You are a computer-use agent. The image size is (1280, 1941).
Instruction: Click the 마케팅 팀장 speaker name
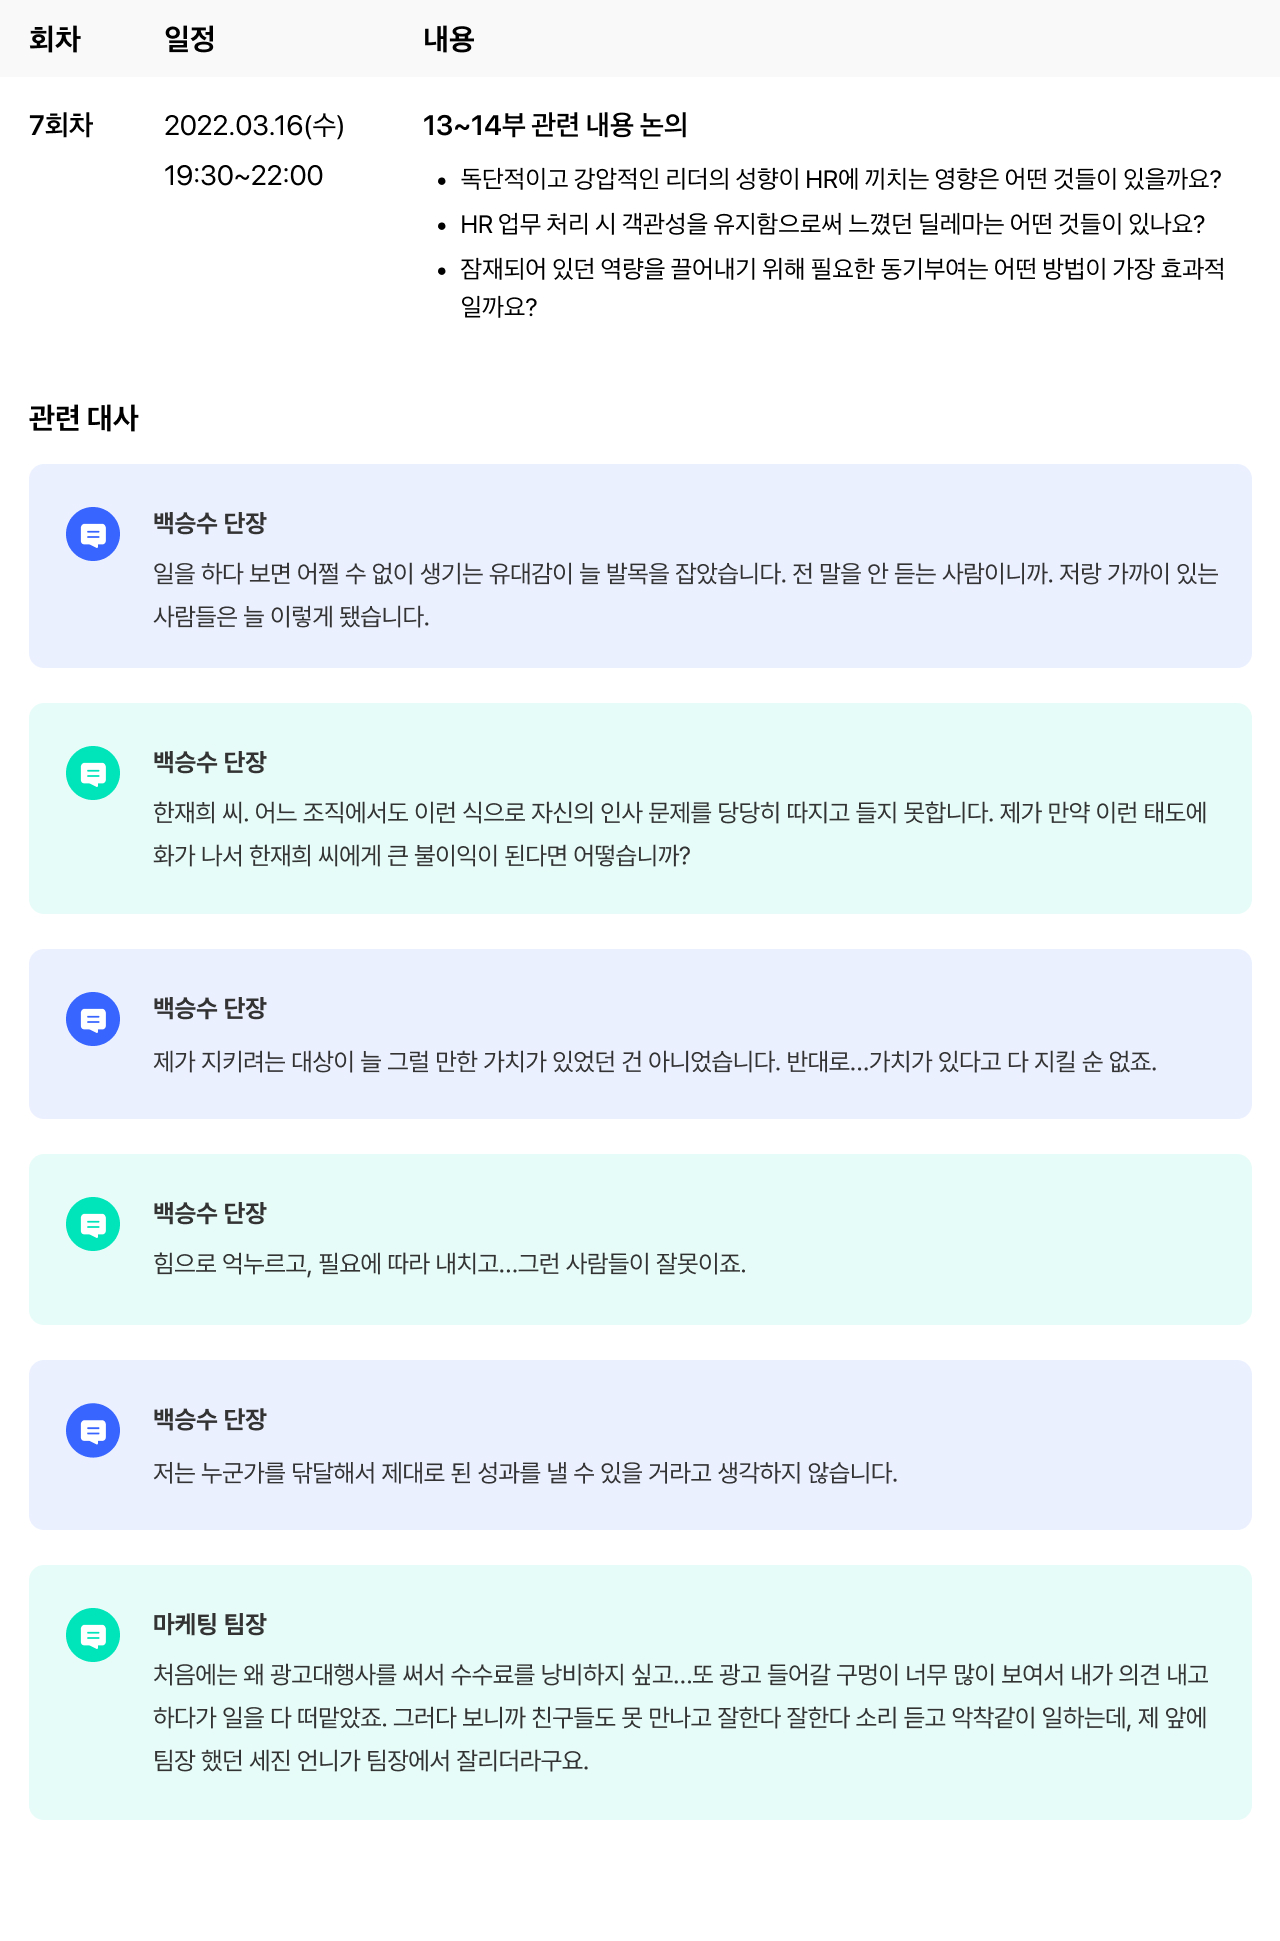coord(210,1624)
